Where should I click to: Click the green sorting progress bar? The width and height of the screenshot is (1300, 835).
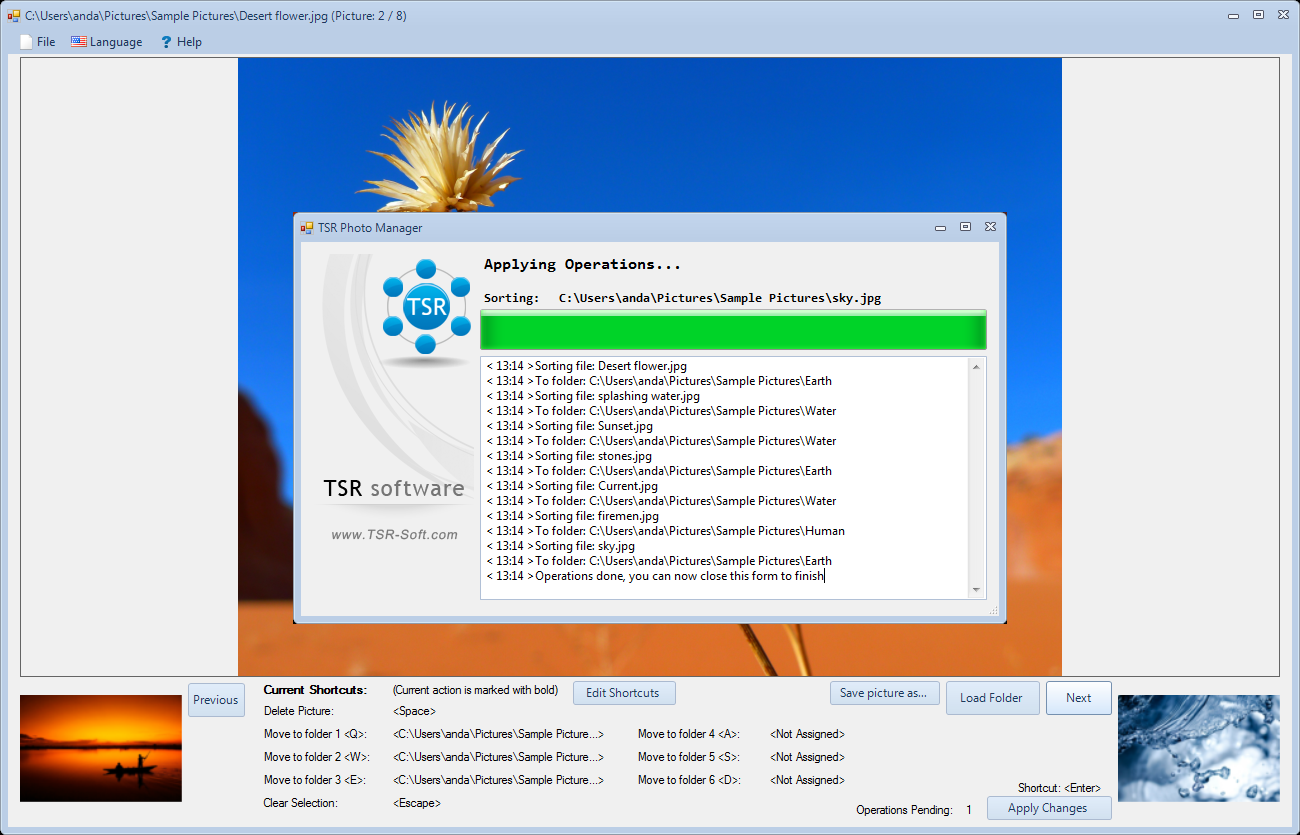click(x=733, y=330)
